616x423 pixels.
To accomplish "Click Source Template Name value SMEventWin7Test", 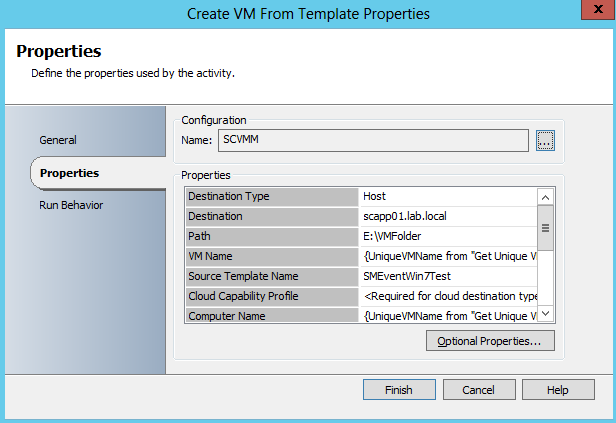I will 447,276.
